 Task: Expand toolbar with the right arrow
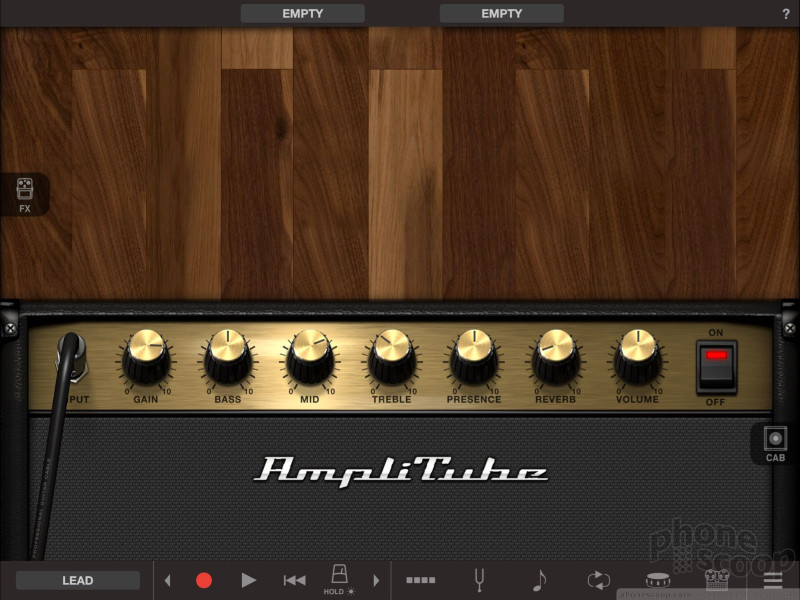(377, 580)
